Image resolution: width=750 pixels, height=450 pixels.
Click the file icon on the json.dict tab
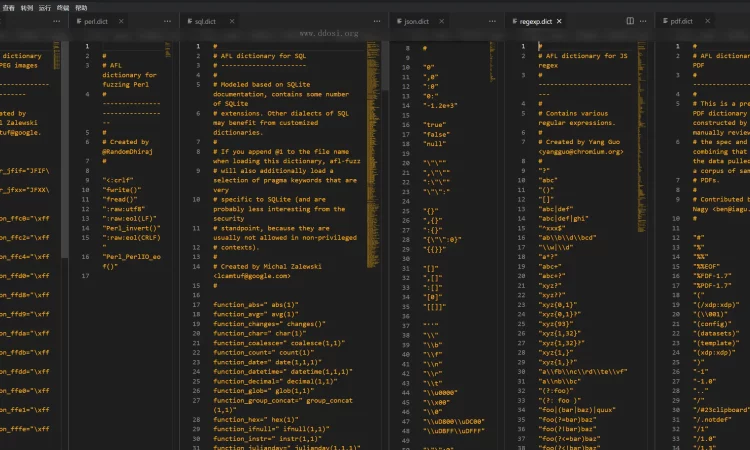pos(399,22)
